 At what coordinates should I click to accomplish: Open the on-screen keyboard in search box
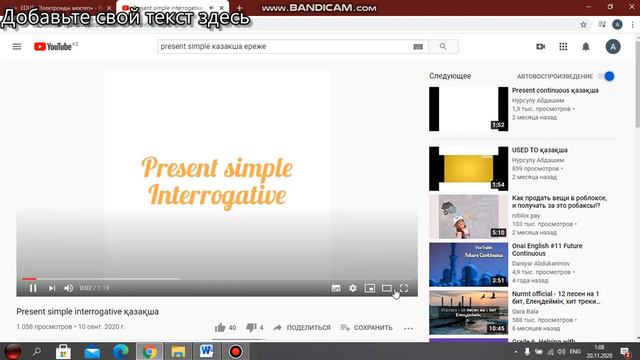[x=418, y=47]
